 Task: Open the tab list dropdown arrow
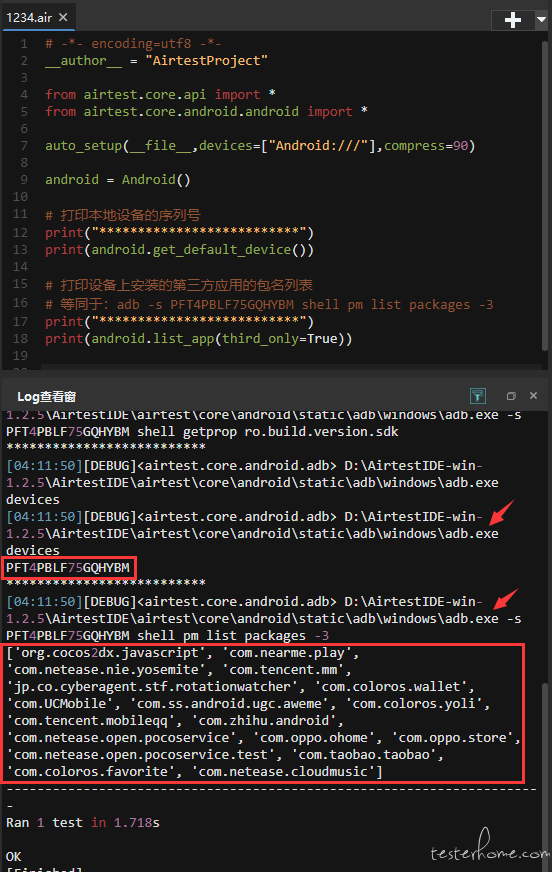541,20
